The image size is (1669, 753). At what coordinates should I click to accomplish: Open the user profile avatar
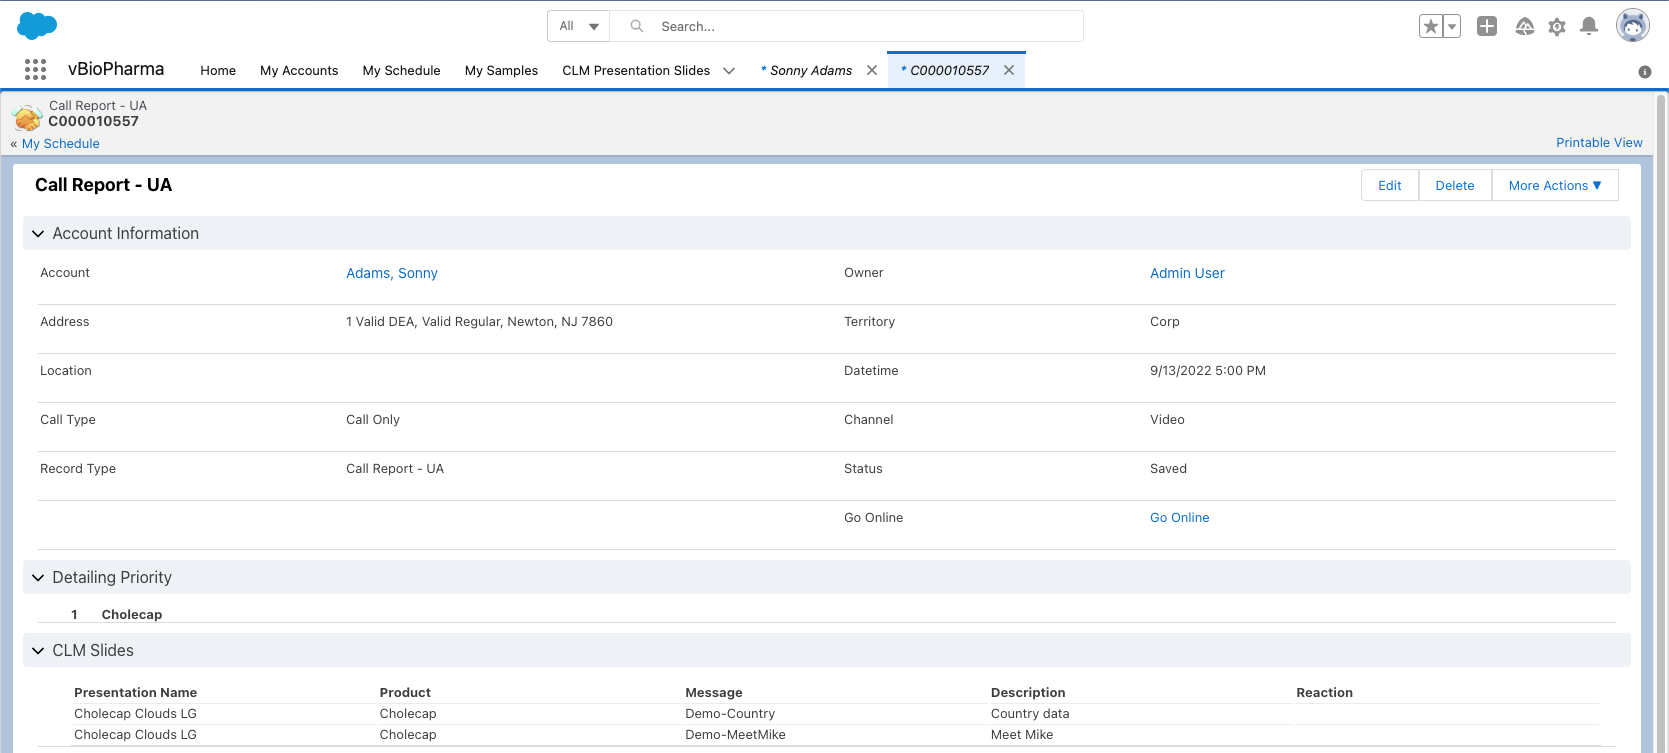[1632, 27]
